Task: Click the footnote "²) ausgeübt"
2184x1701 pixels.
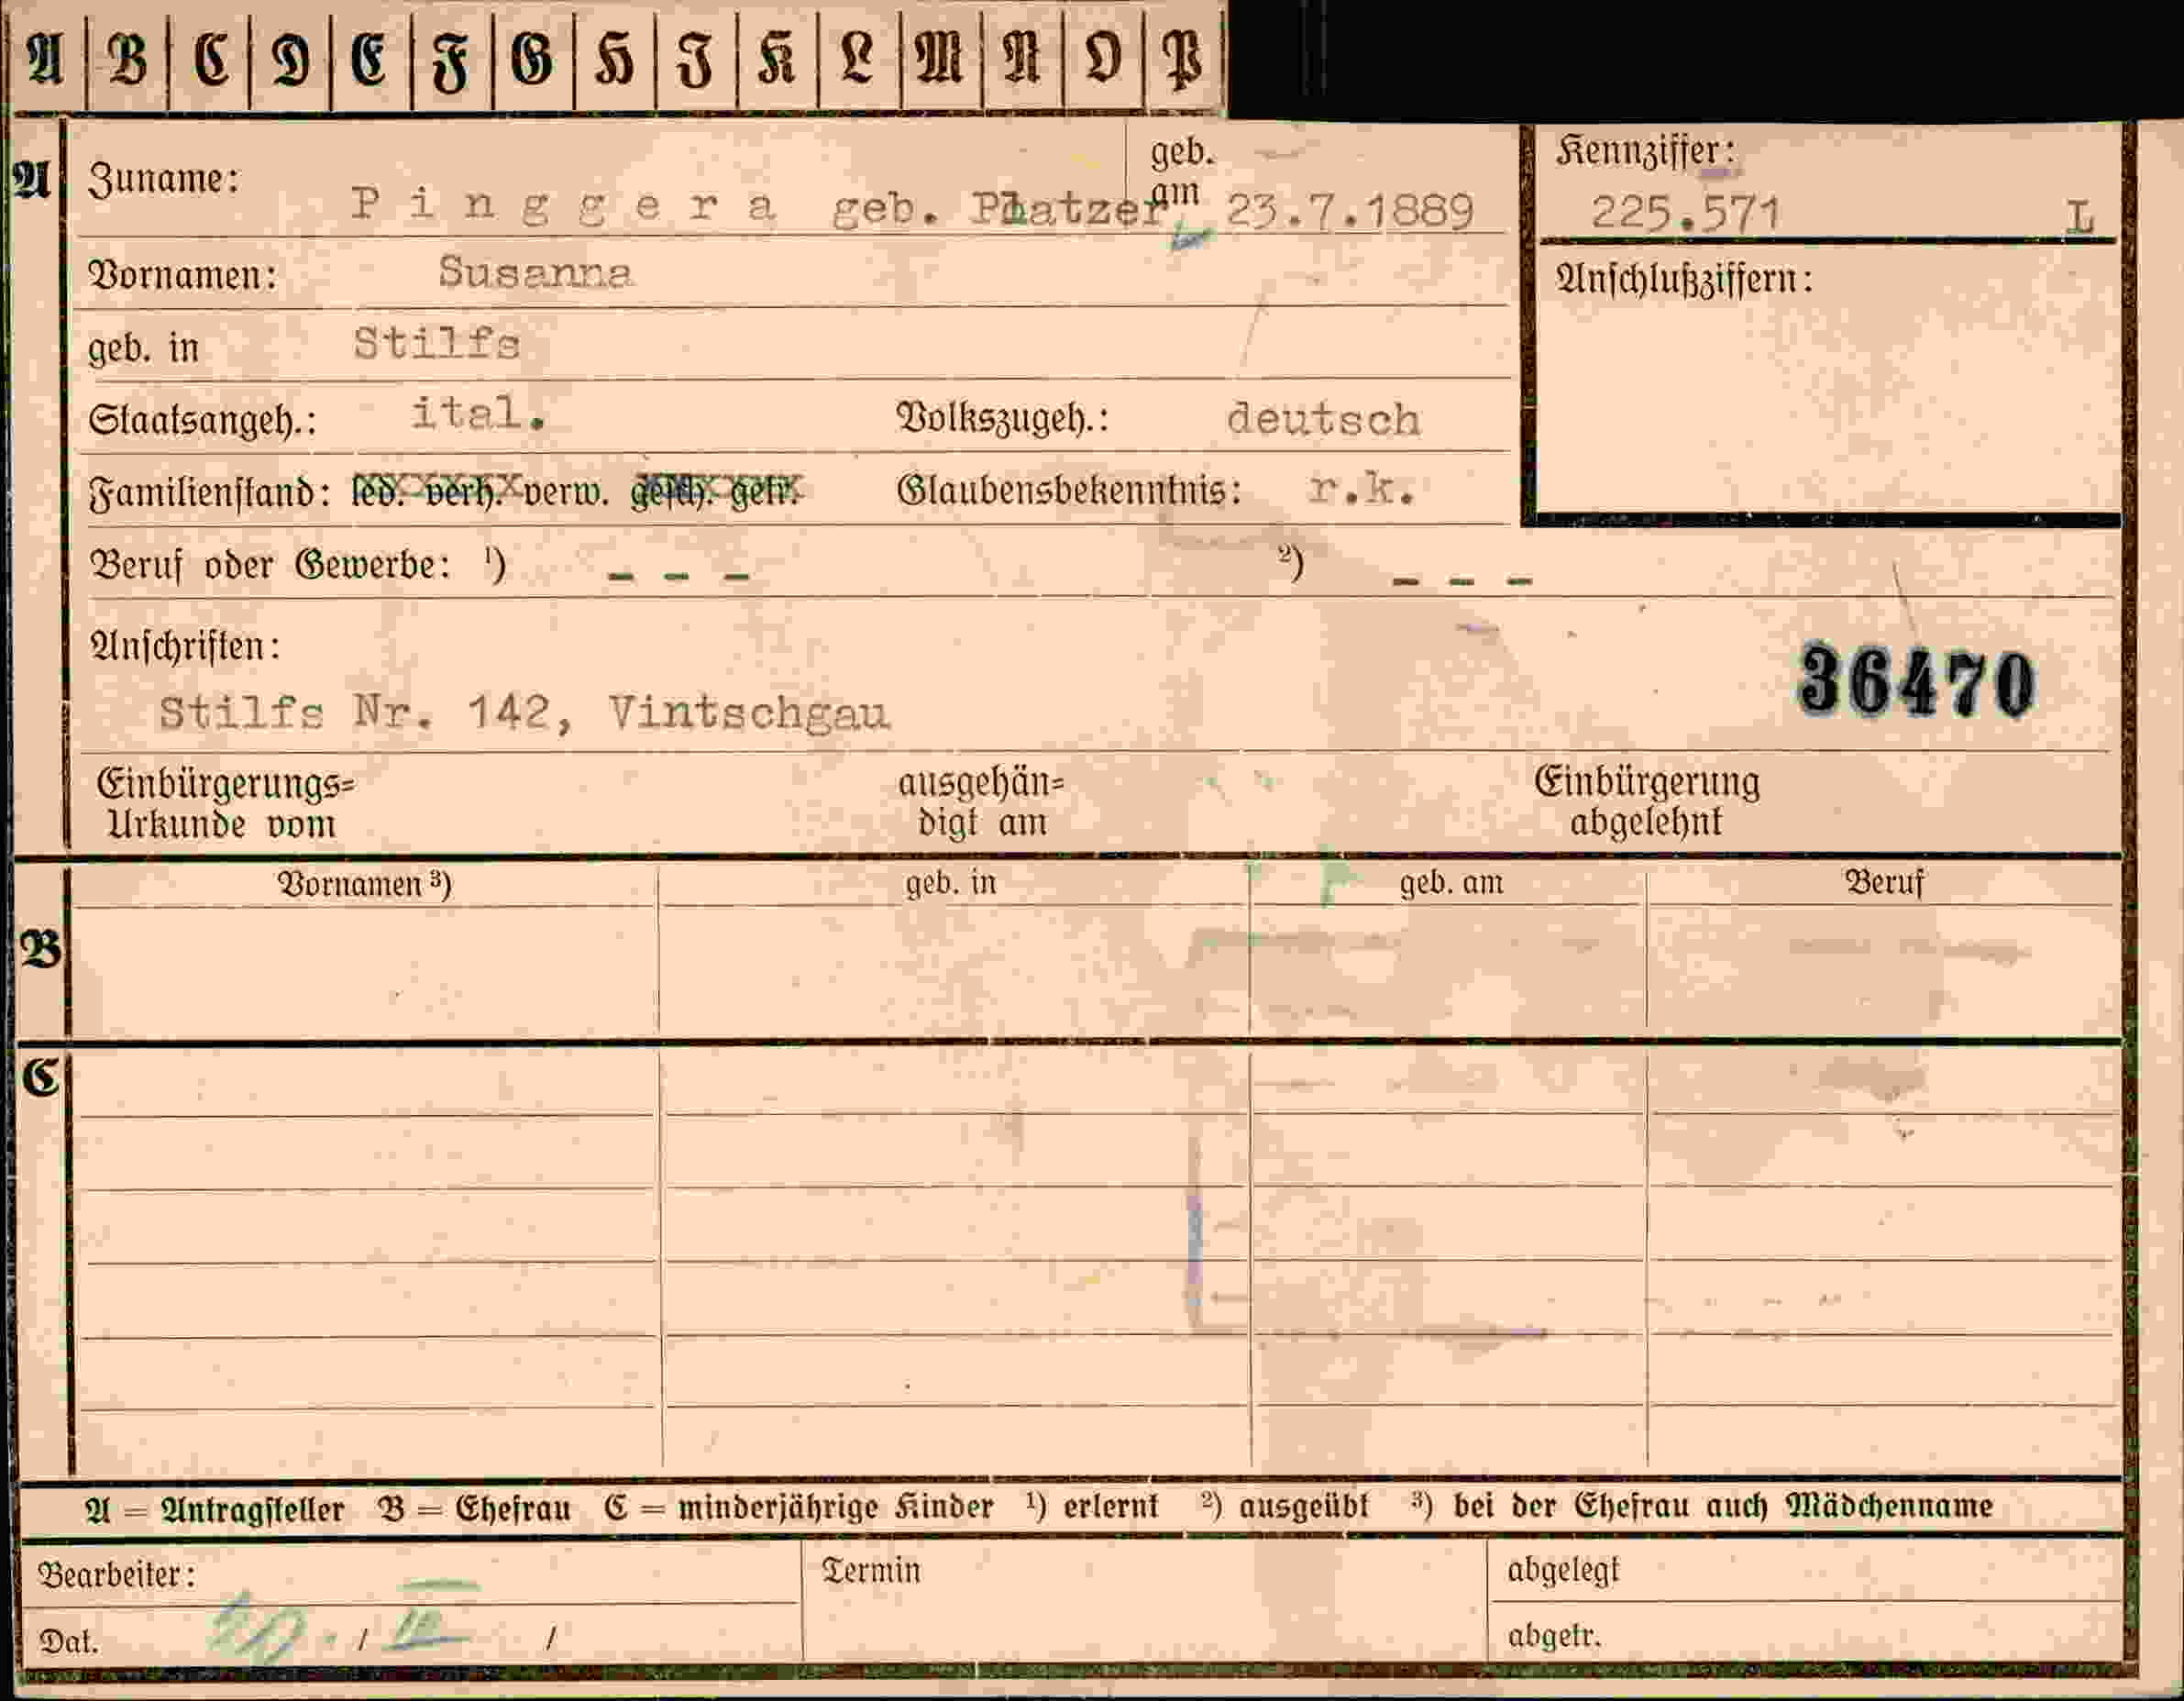Action: [1285, 1505]
